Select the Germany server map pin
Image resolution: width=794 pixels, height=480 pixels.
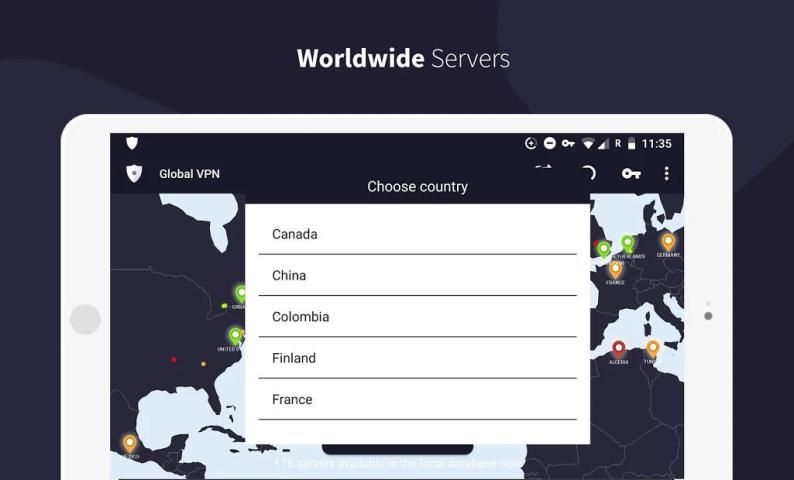668,241
